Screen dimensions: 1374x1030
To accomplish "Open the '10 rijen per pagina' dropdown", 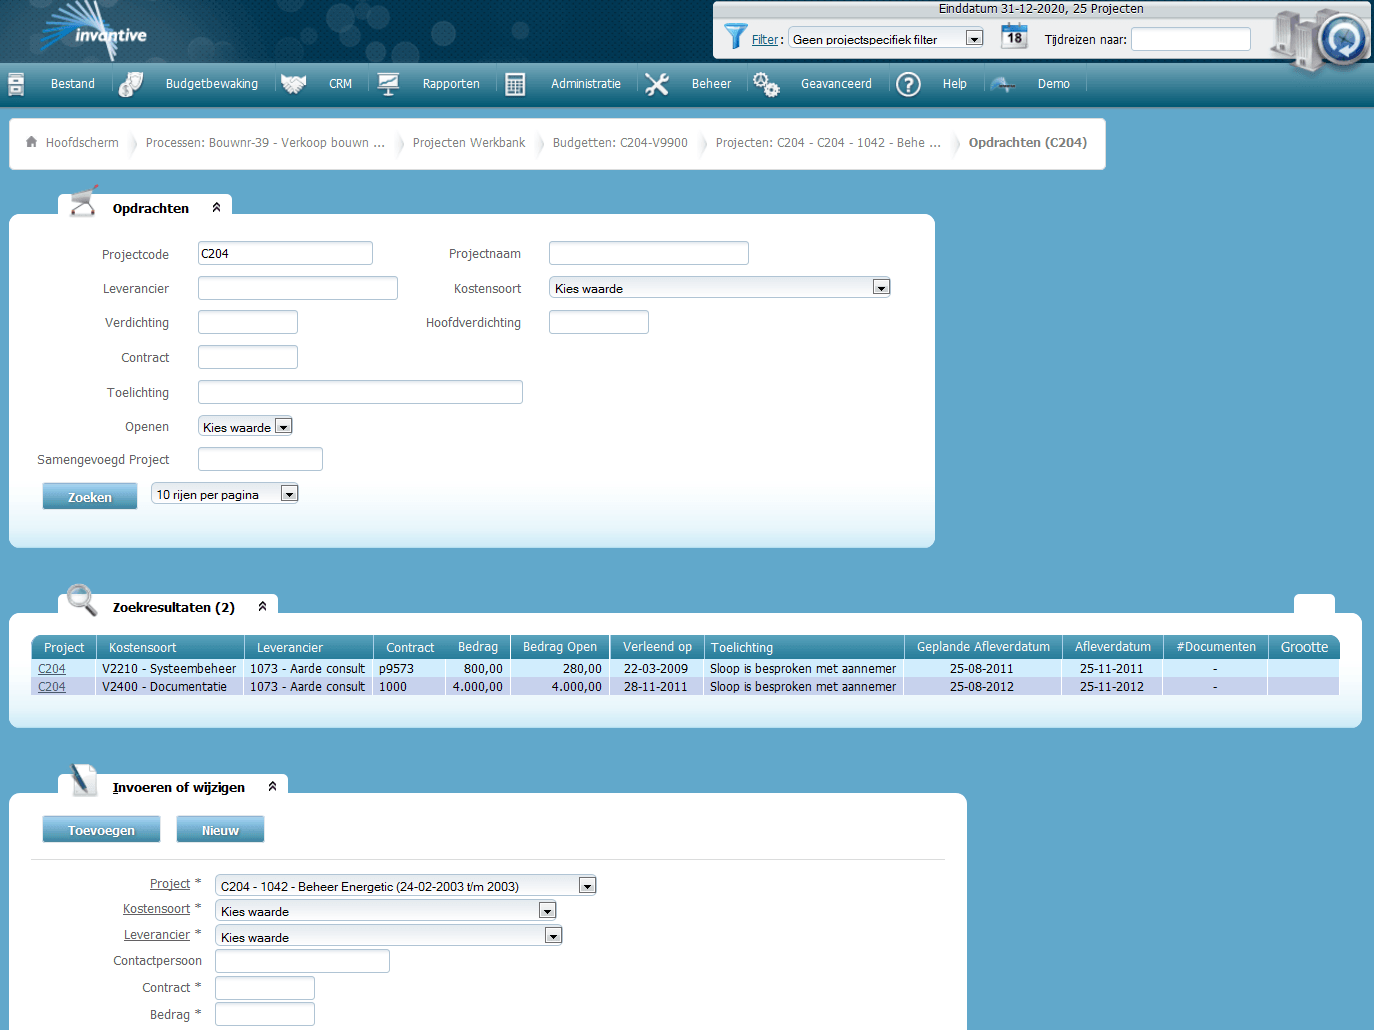I will click(289, 493).
